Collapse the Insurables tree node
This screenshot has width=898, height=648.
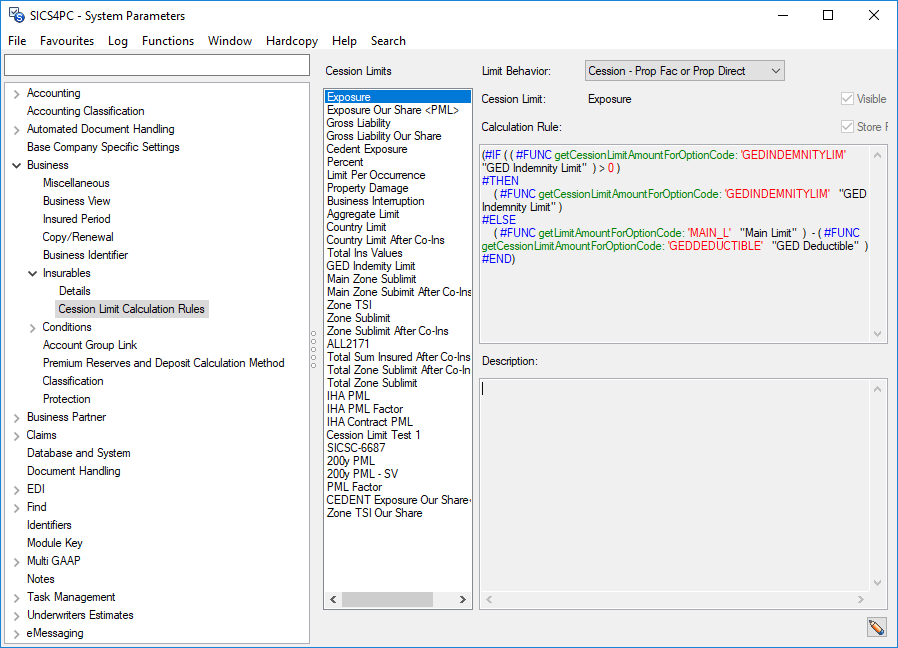pyautogui.click(x=31, y=272)
